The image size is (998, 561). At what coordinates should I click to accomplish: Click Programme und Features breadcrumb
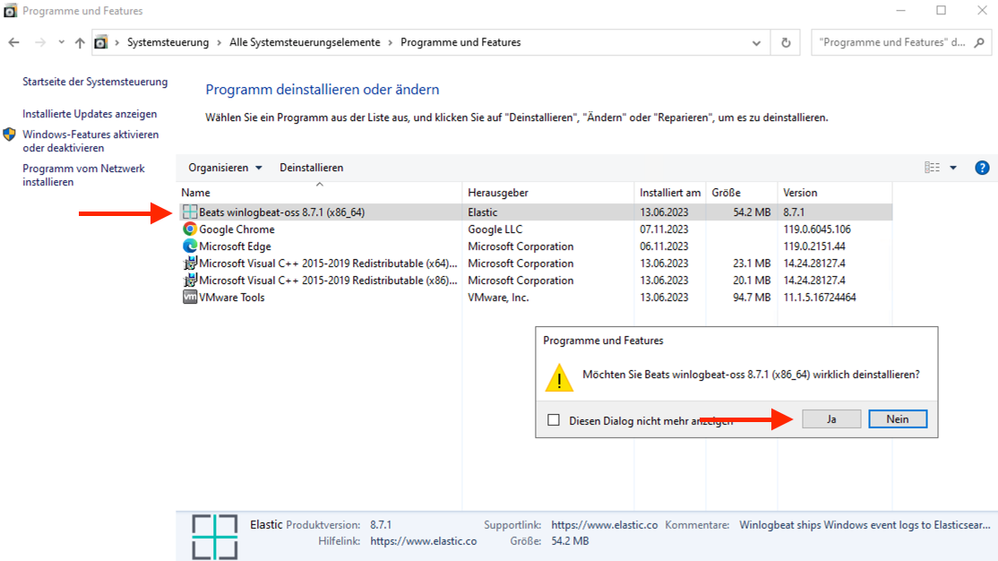point(461,43)
